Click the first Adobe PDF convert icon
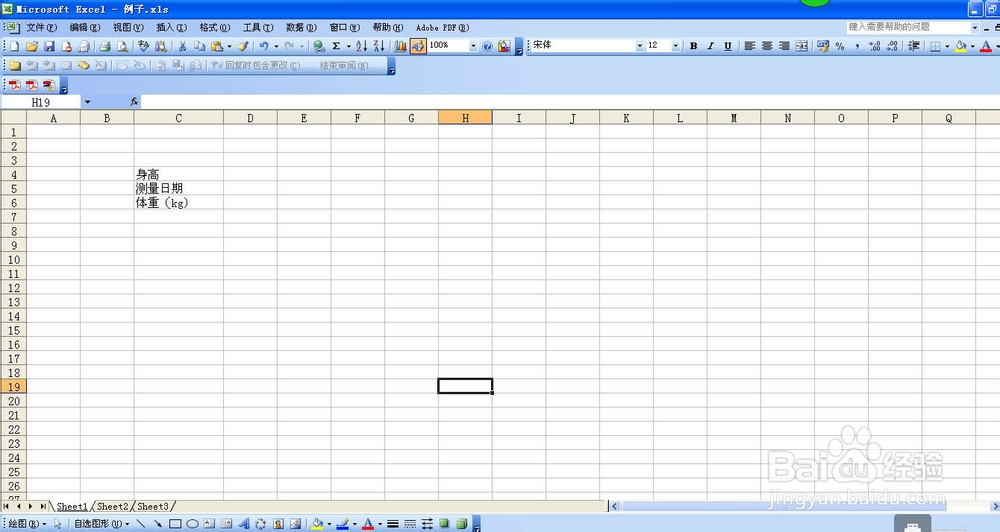 coord(15,85)
